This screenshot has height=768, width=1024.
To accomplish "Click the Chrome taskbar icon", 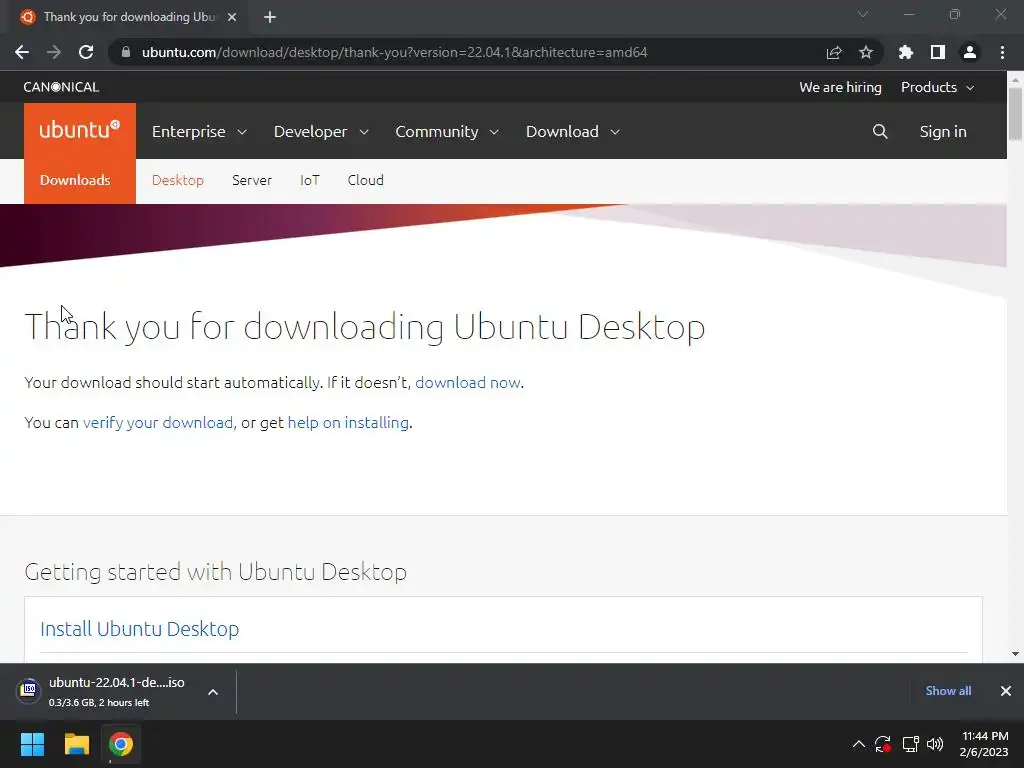I will click(121, 744).
